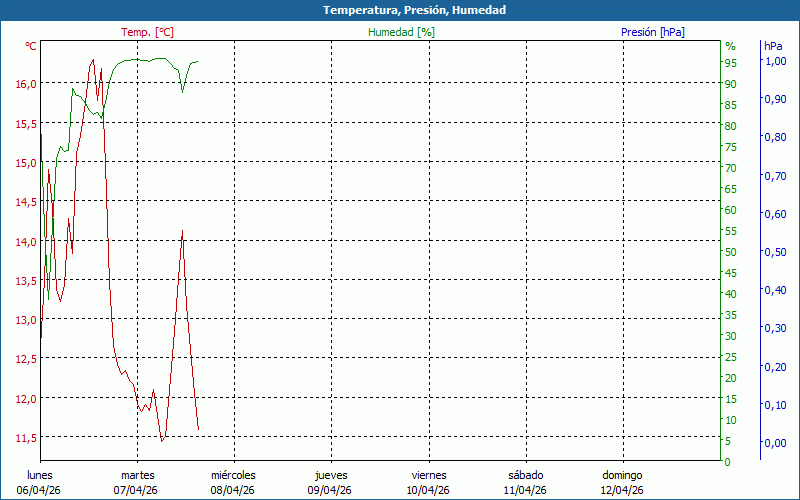Click the % unit label on humidity axis

(730, 46)
